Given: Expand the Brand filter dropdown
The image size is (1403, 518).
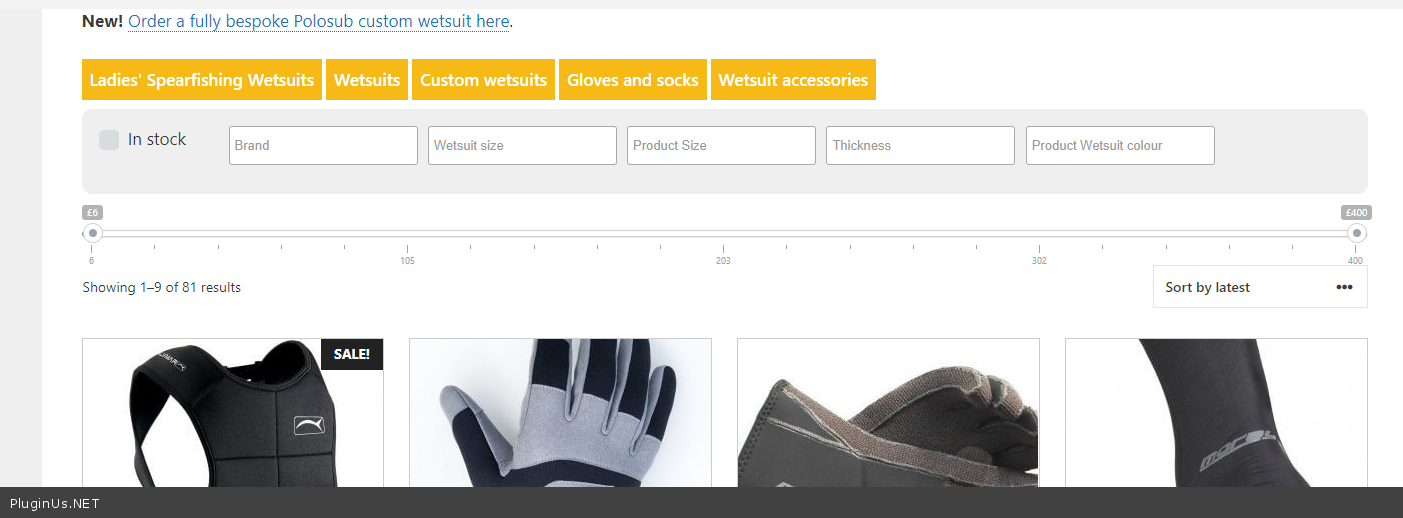Looking at the screenshot, I should tap(323, 145).
